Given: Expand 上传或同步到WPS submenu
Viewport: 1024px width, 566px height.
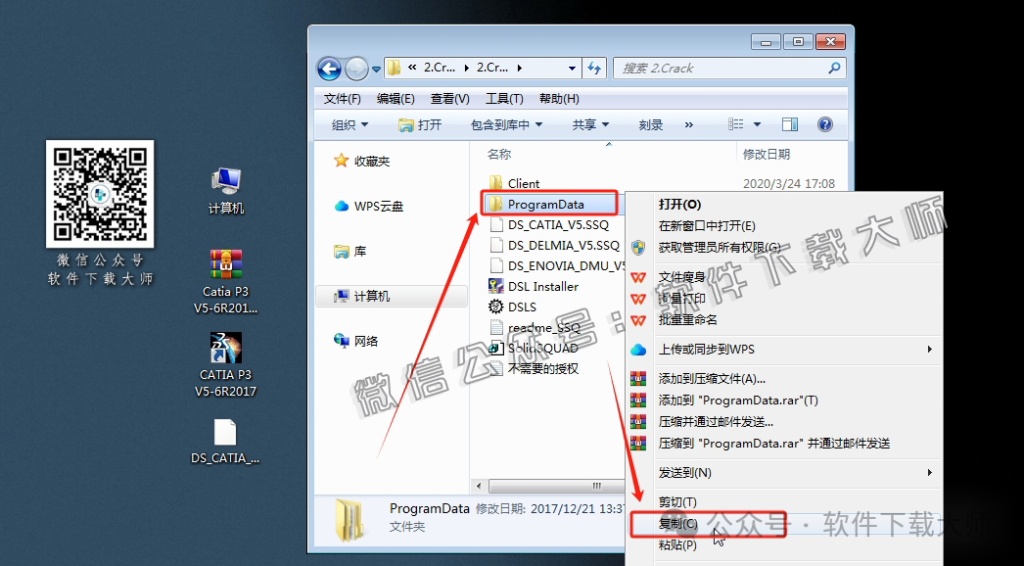Looking at the screenshot, I should pos(784,349).
